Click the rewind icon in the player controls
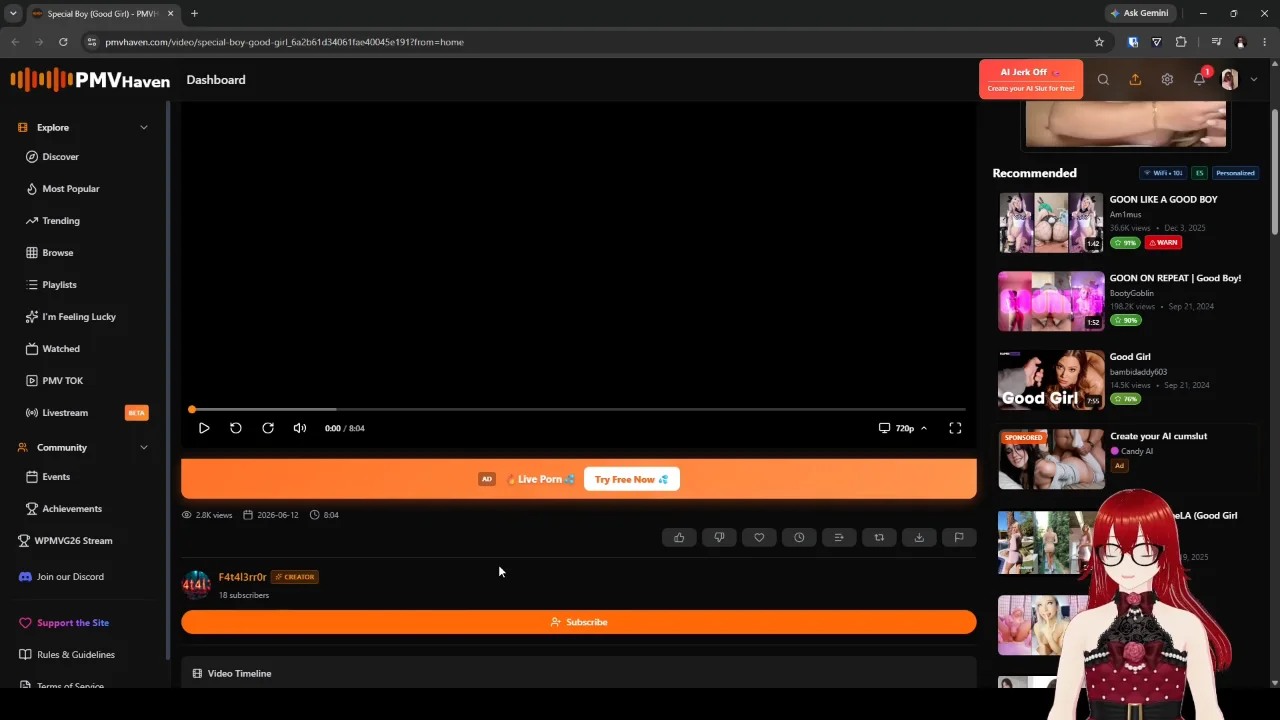The image size is (1280, 720). tap(236, 428)
